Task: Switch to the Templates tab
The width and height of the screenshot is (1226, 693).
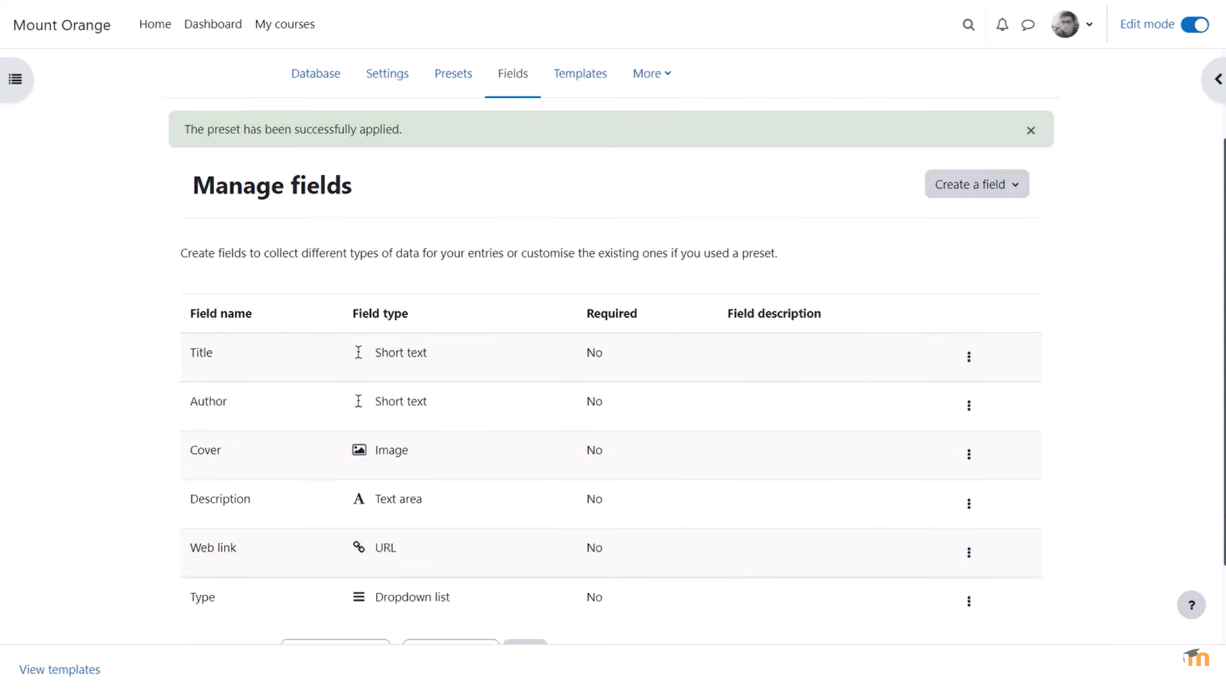Action: 580,74
